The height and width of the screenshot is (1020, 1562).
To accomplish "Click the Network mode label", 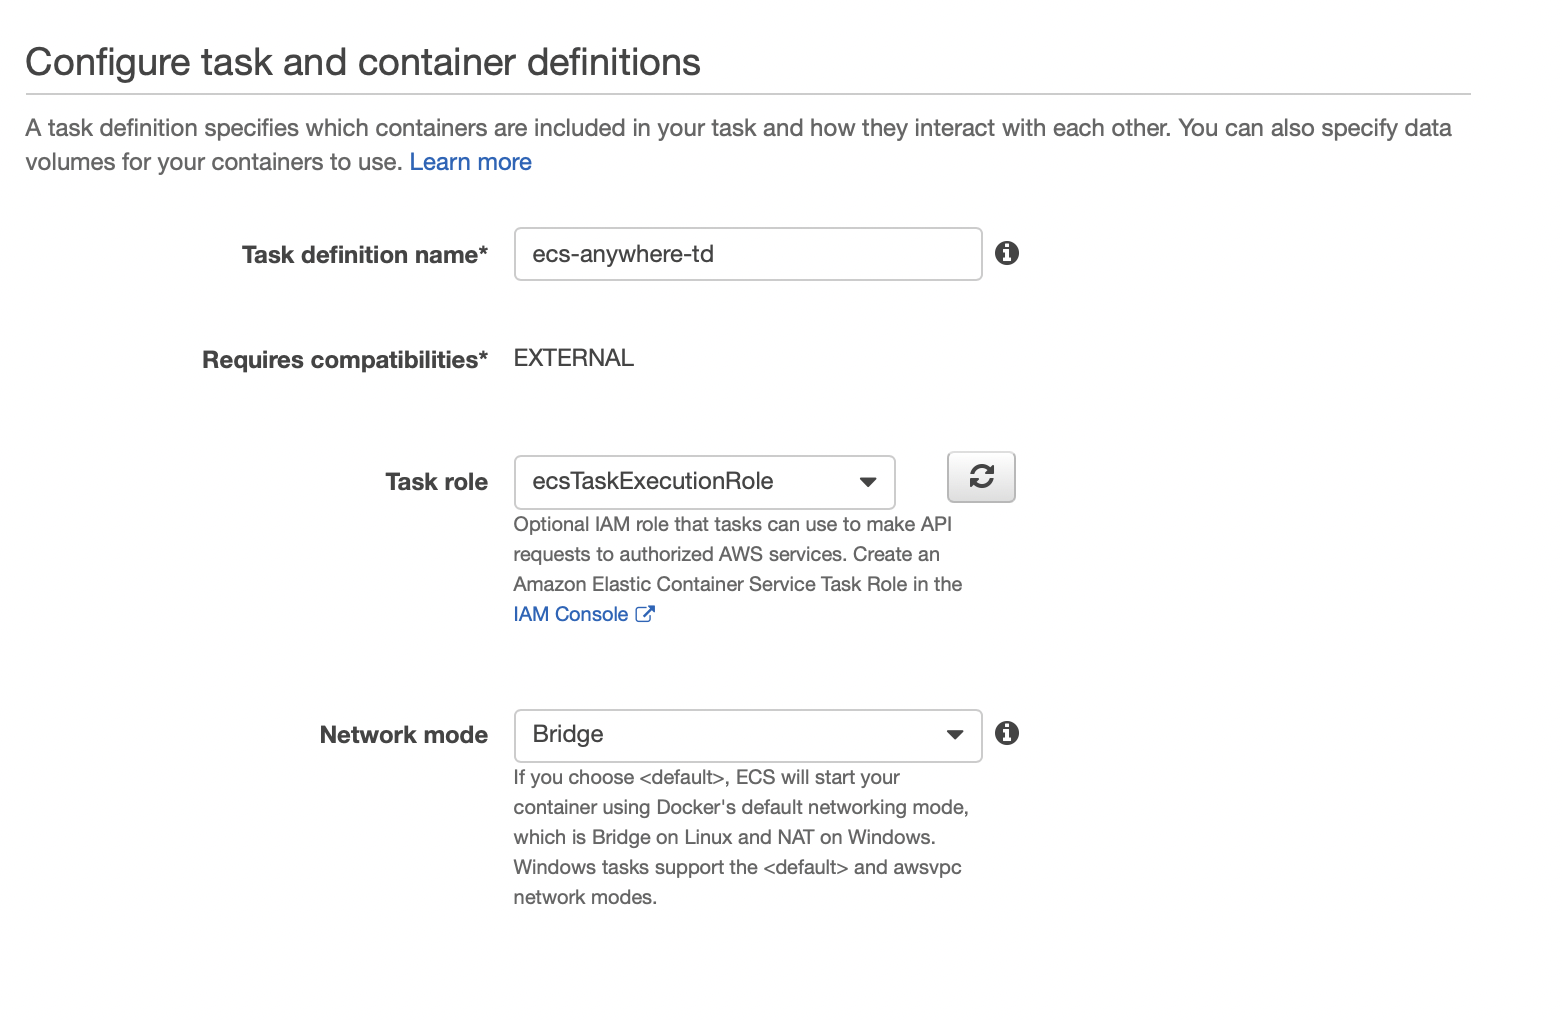I will tap(403, 735).
